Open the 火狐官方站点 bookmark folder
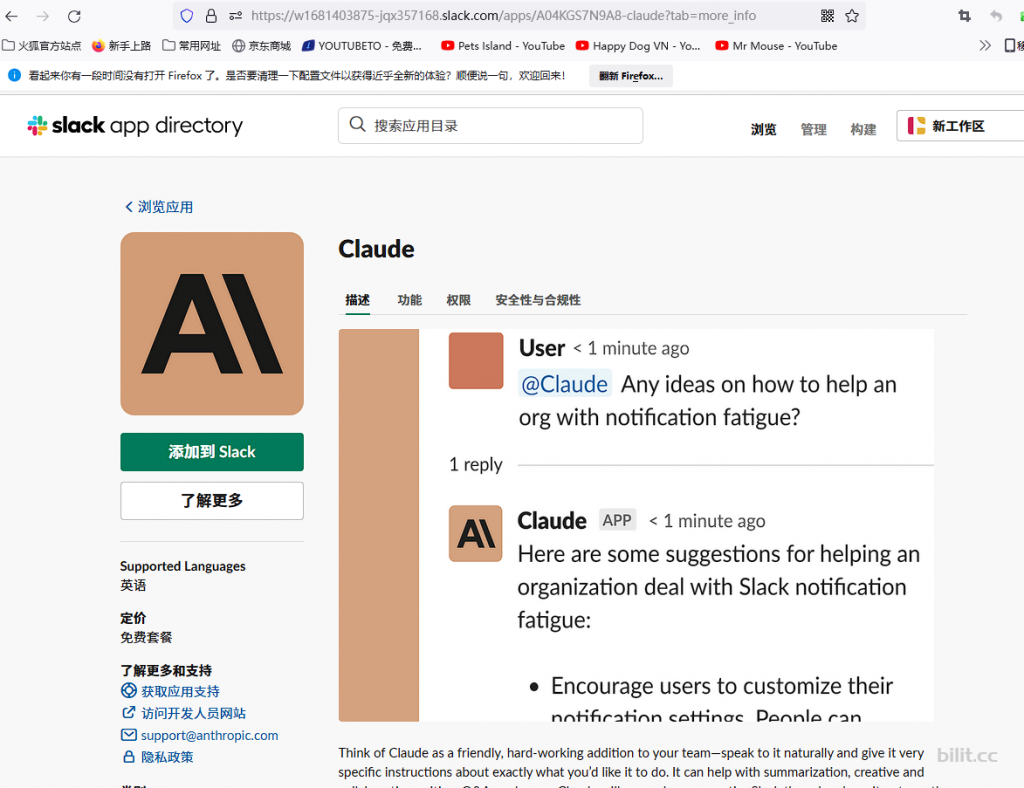The height and width of the screenshot is (788, 1024). 42,46
